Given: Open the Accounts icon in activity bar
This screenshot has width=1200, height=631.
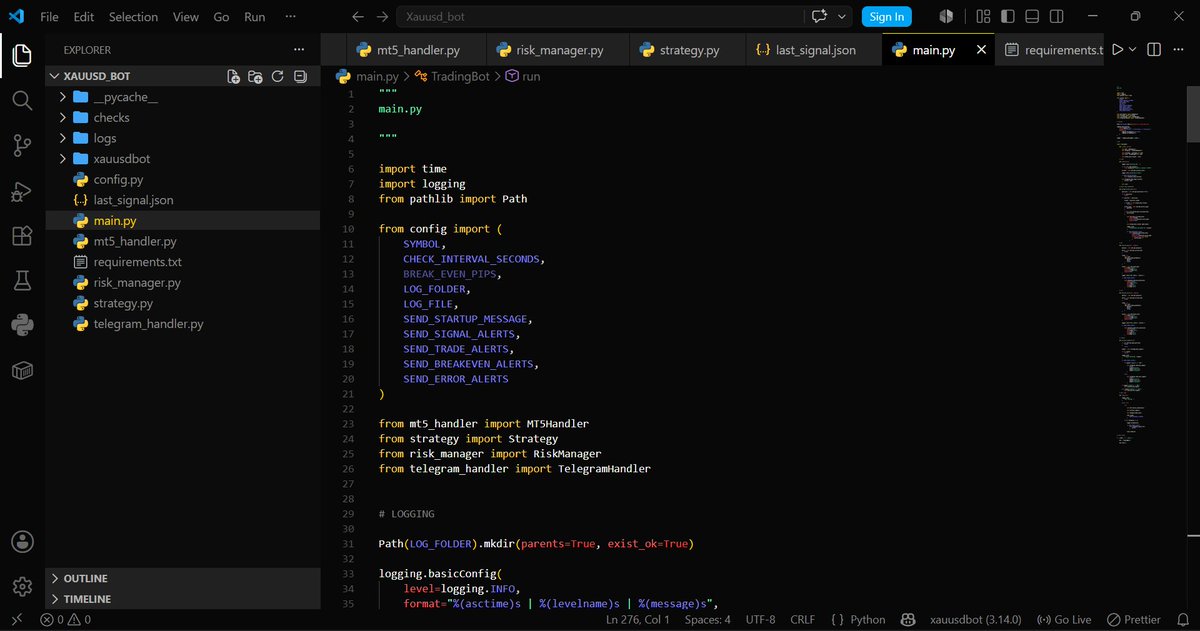Looking at the screenshot, I should click(22, 541).
